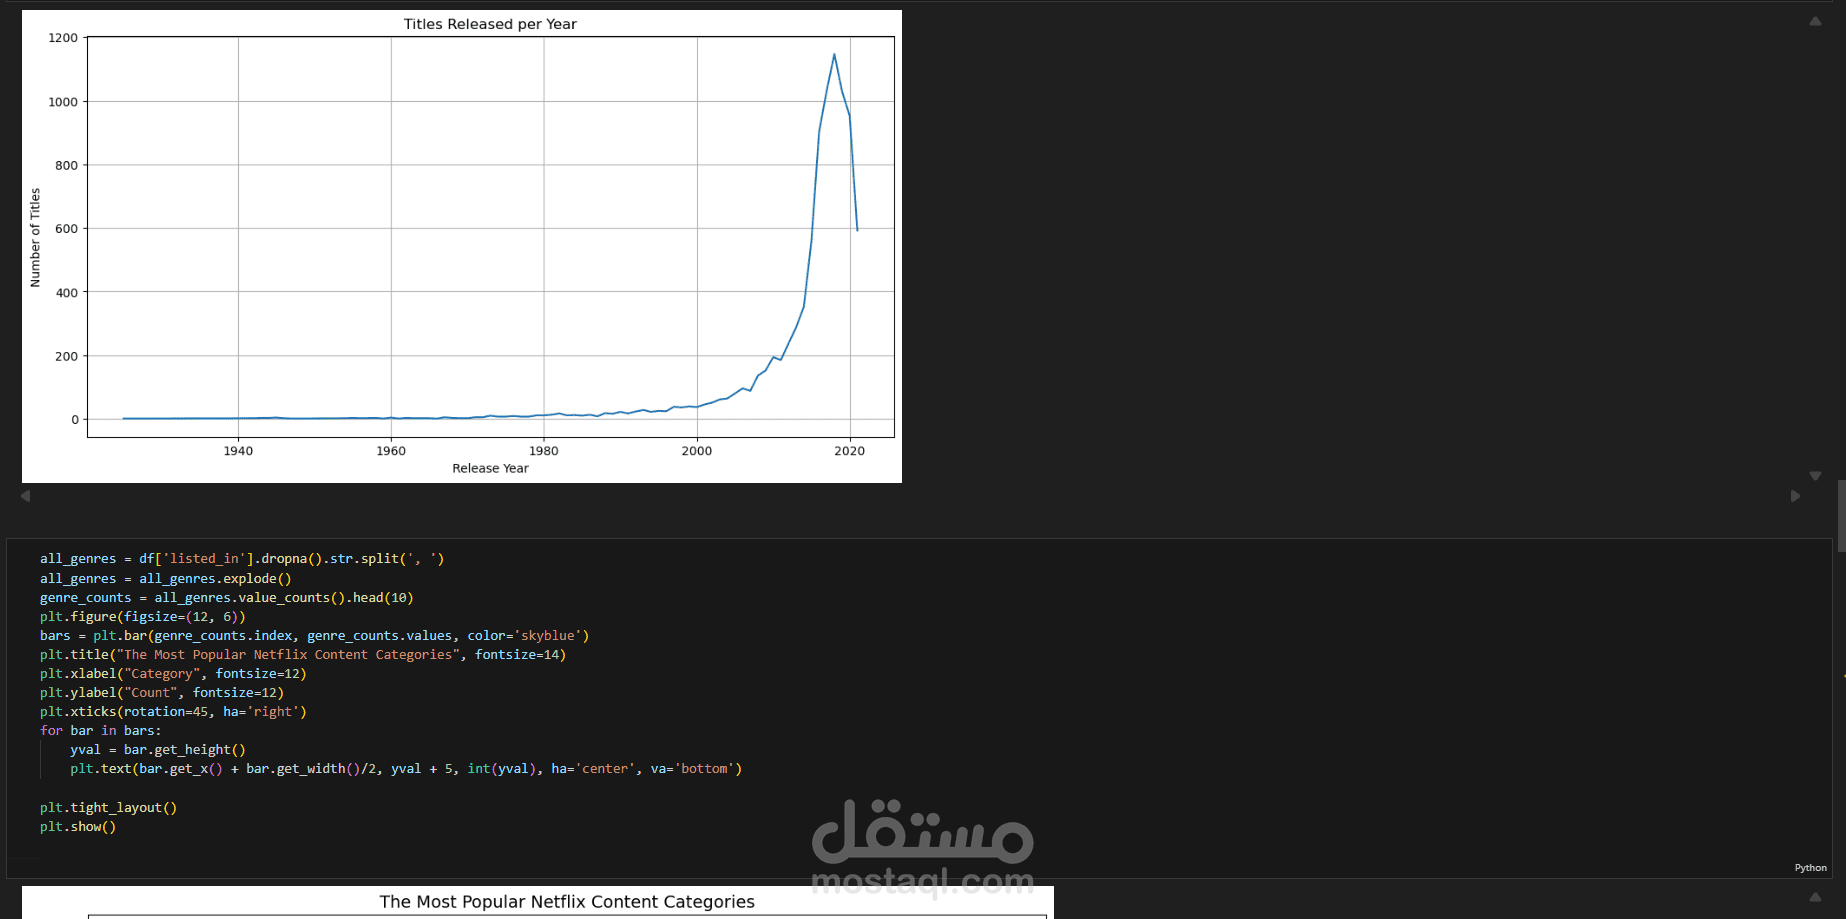The width and height of the screenshot is (1846, 919).
Task: Click the plt.title line in the code cell
Action: (303, 655)
